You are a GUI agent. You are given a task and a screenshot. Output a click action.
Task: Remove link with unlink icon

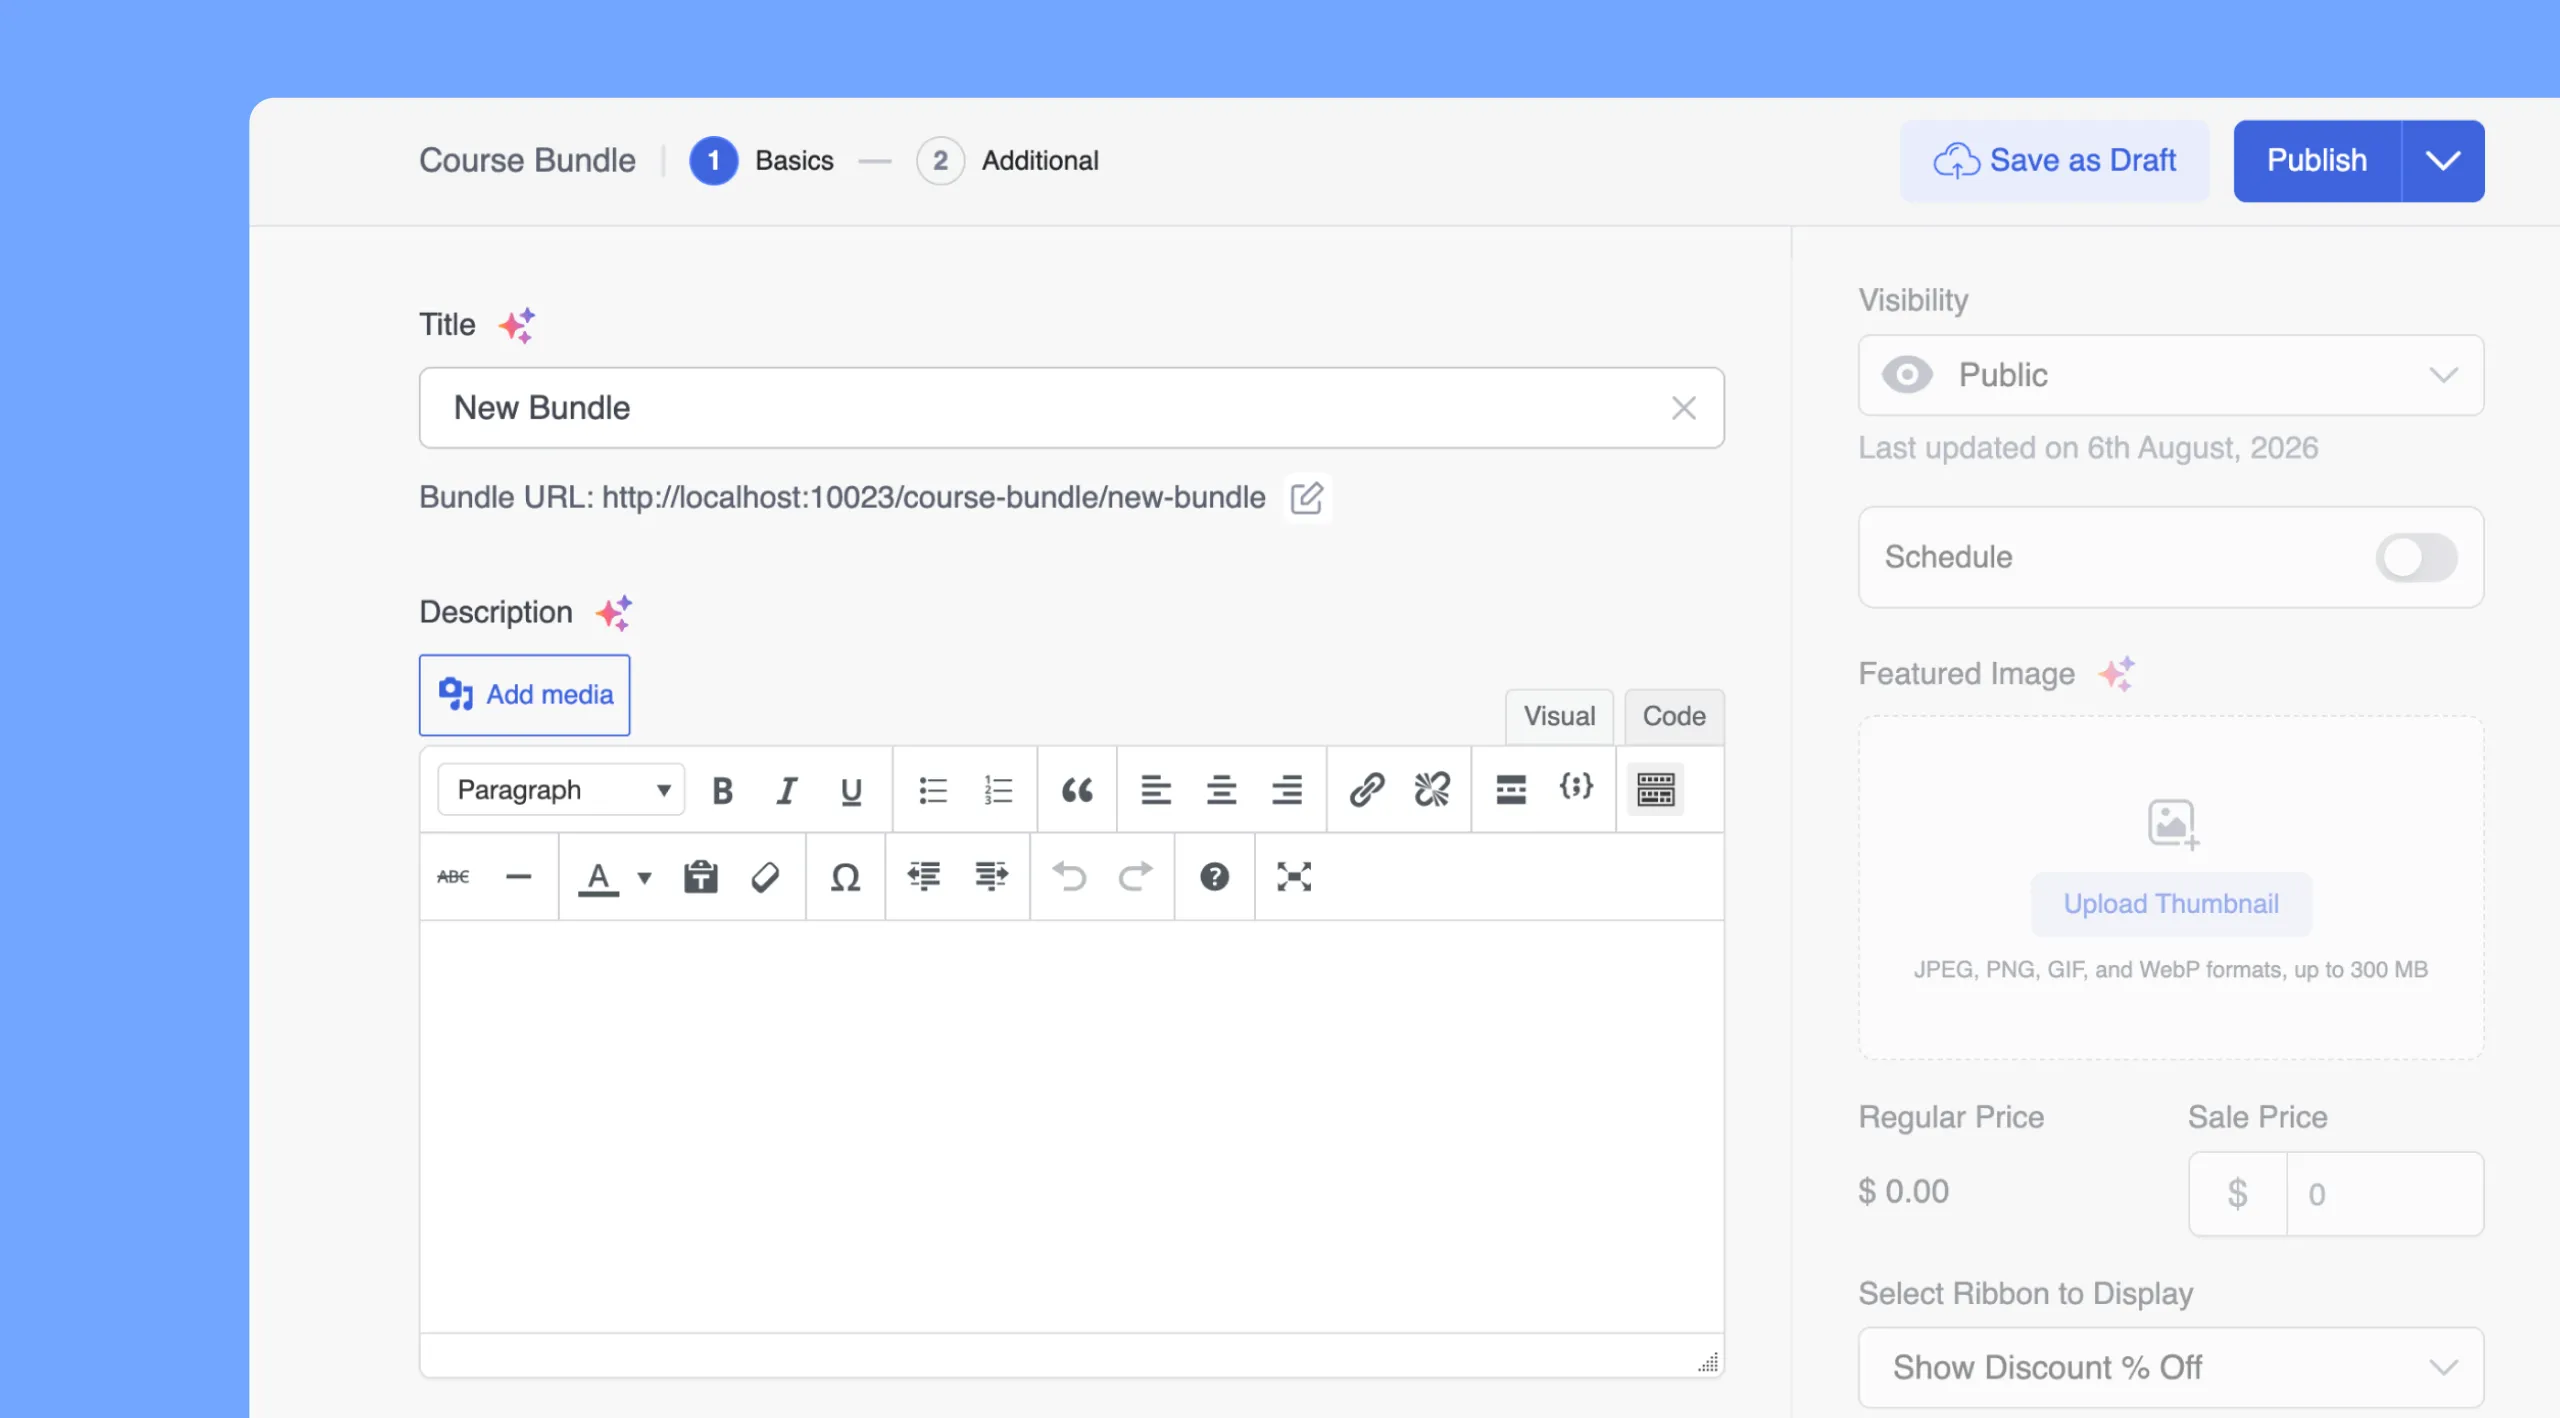(1431, 790)
